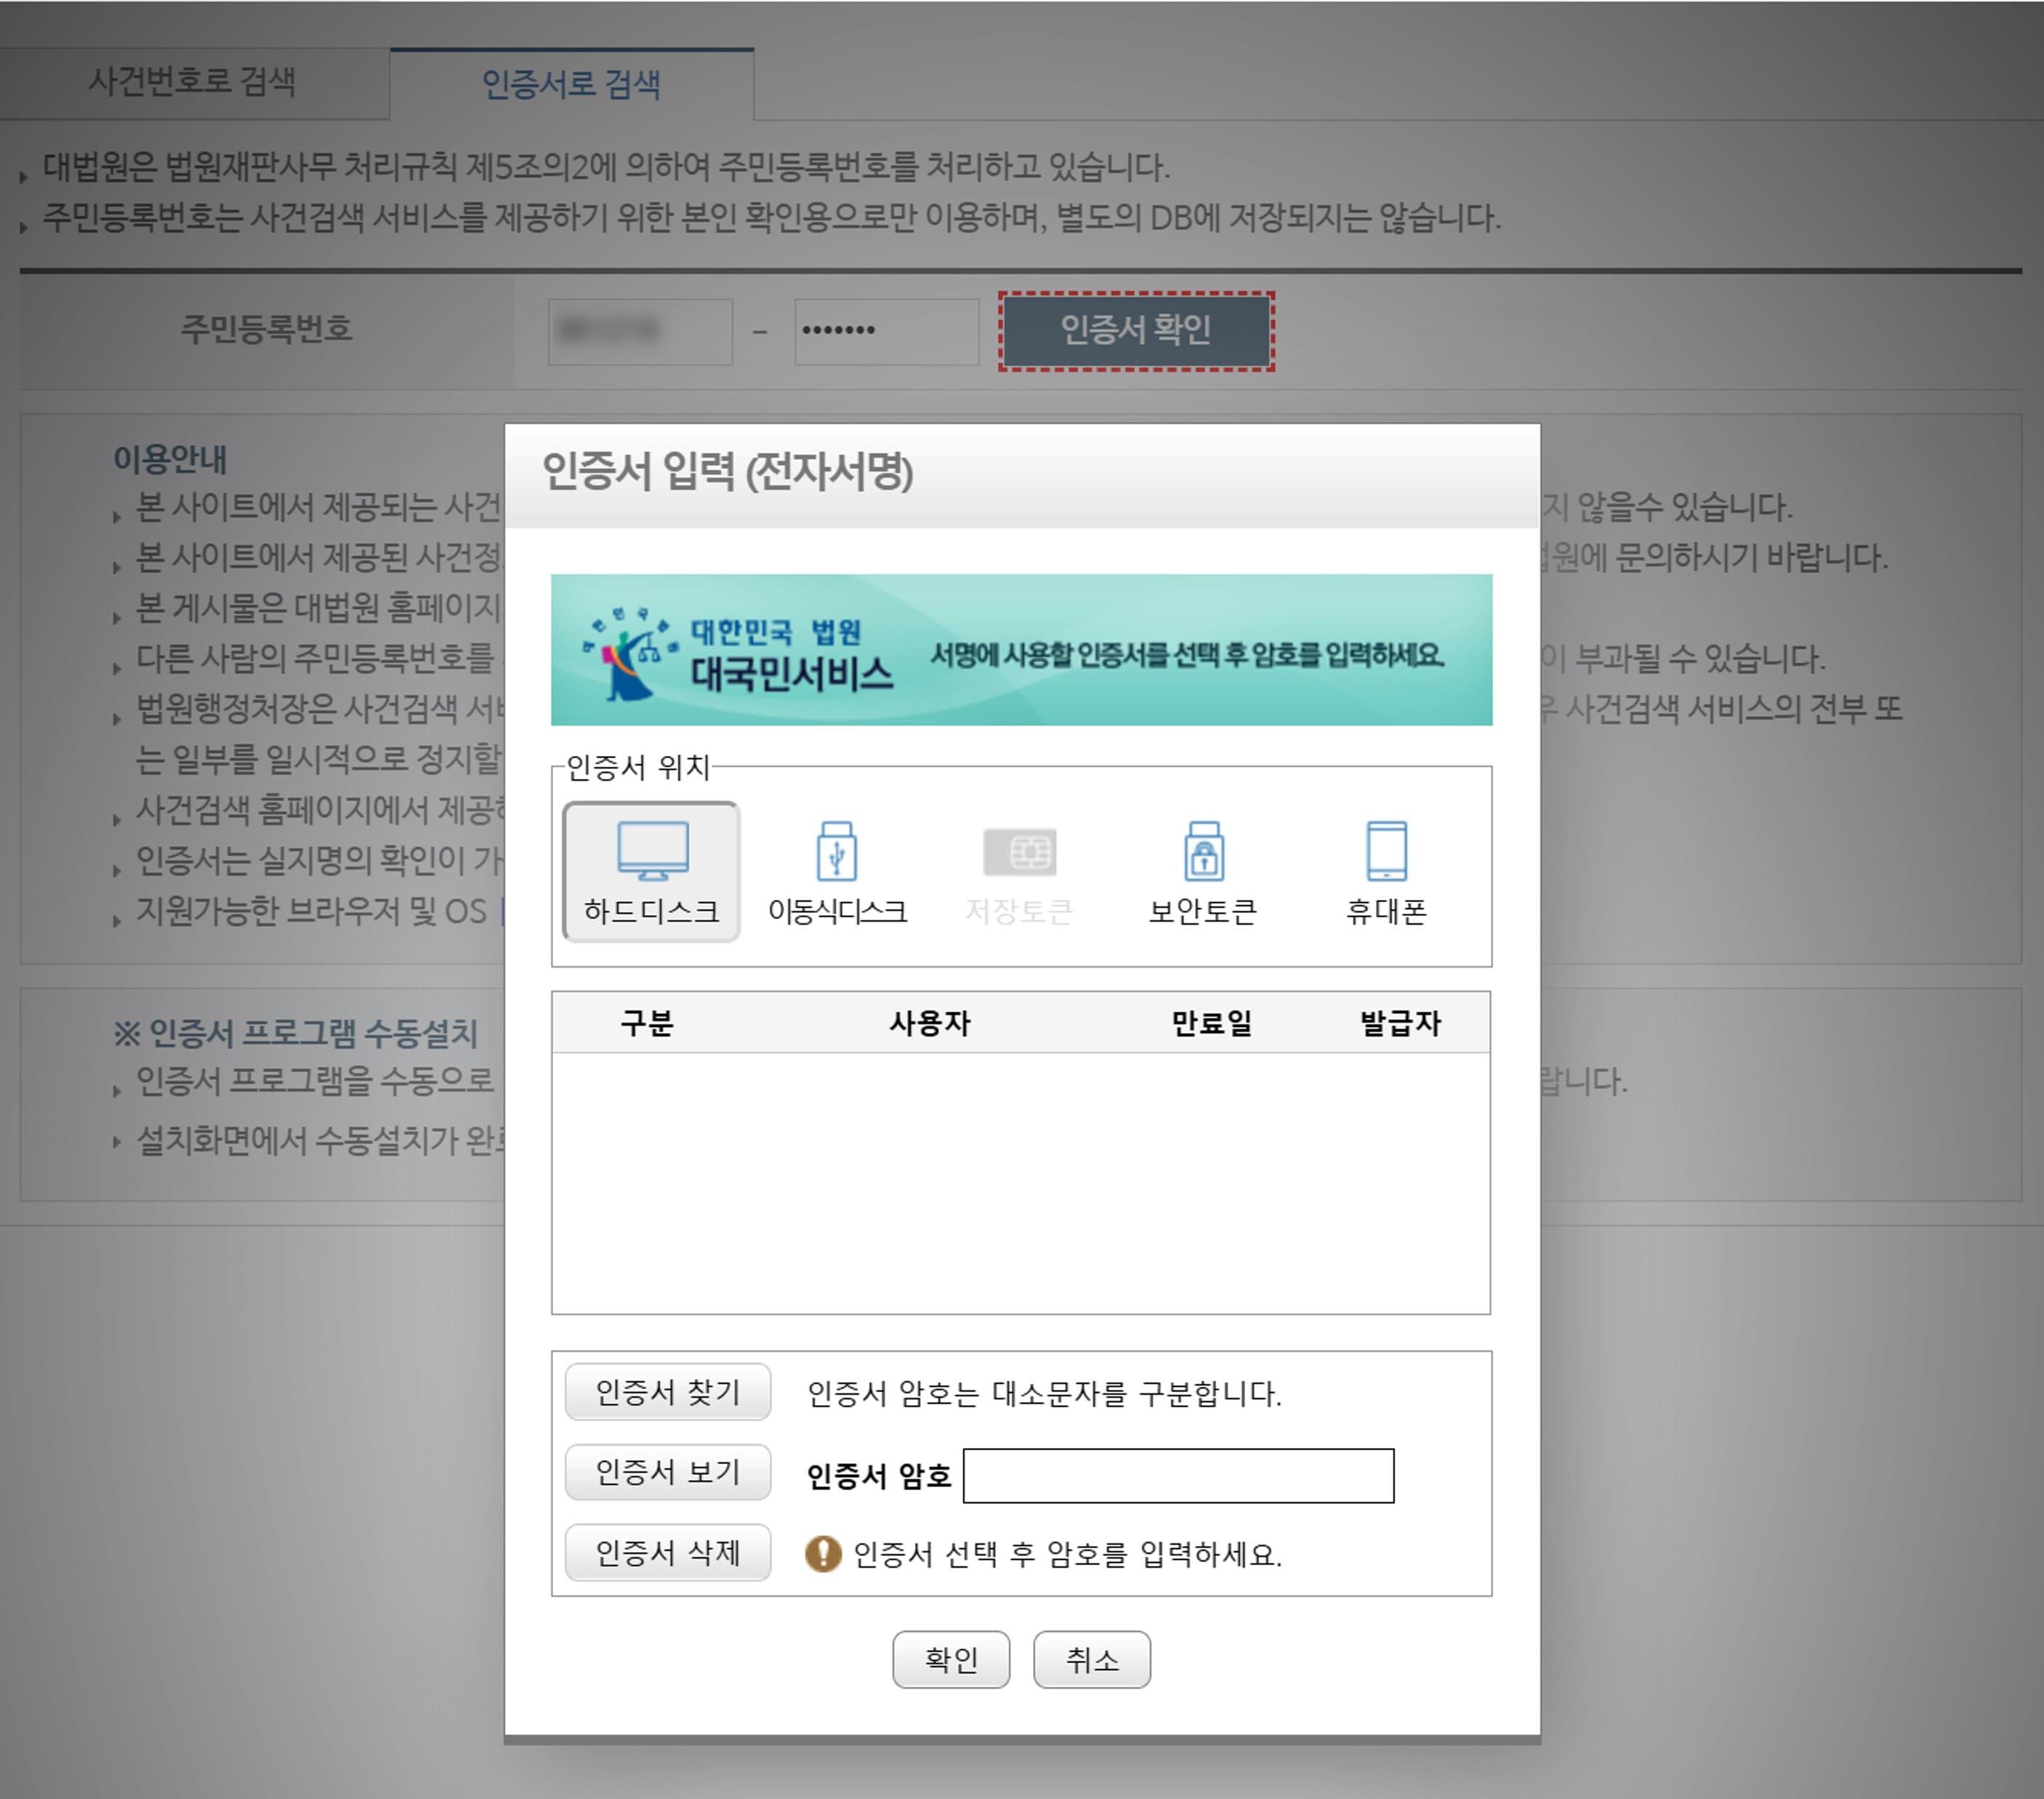Click the orange warning exclamation icon
Screen dimensions: 2044x1799
(x=823, y=1553)
